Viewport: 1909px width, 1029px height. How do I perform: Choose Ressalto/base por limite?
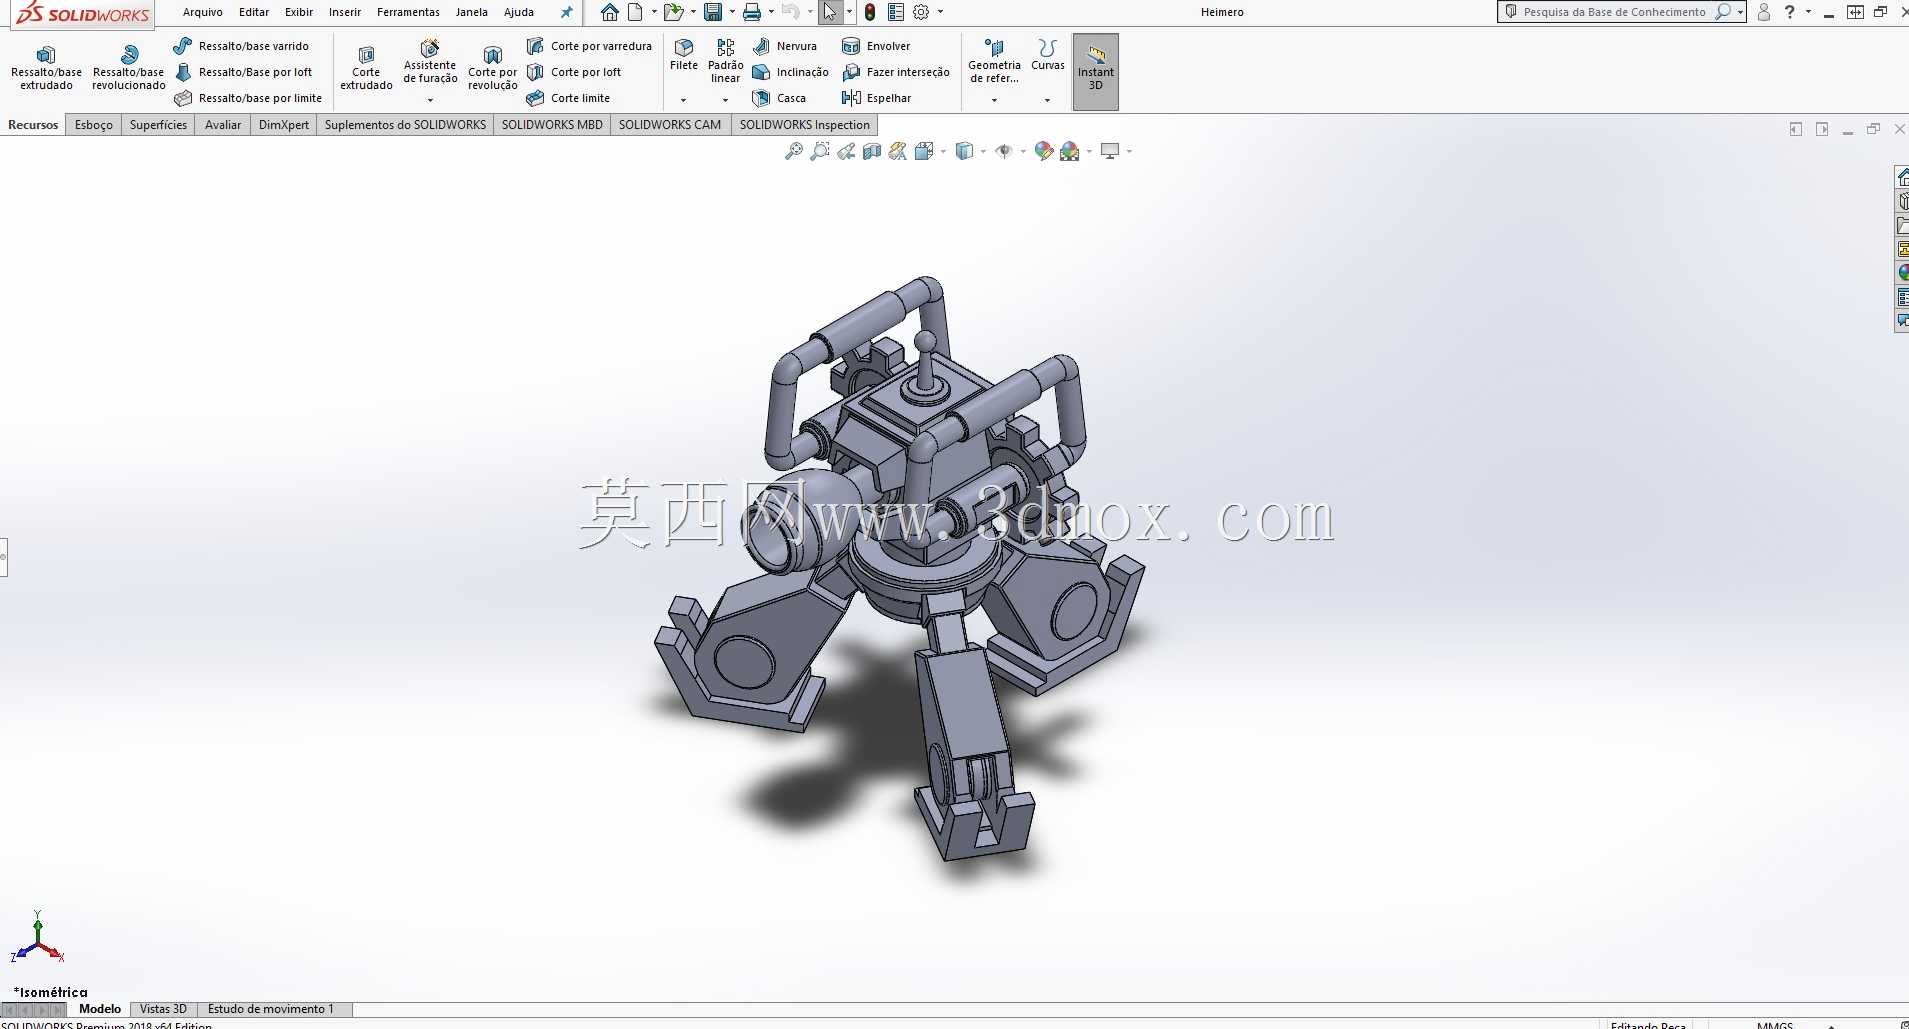(248, 98)
